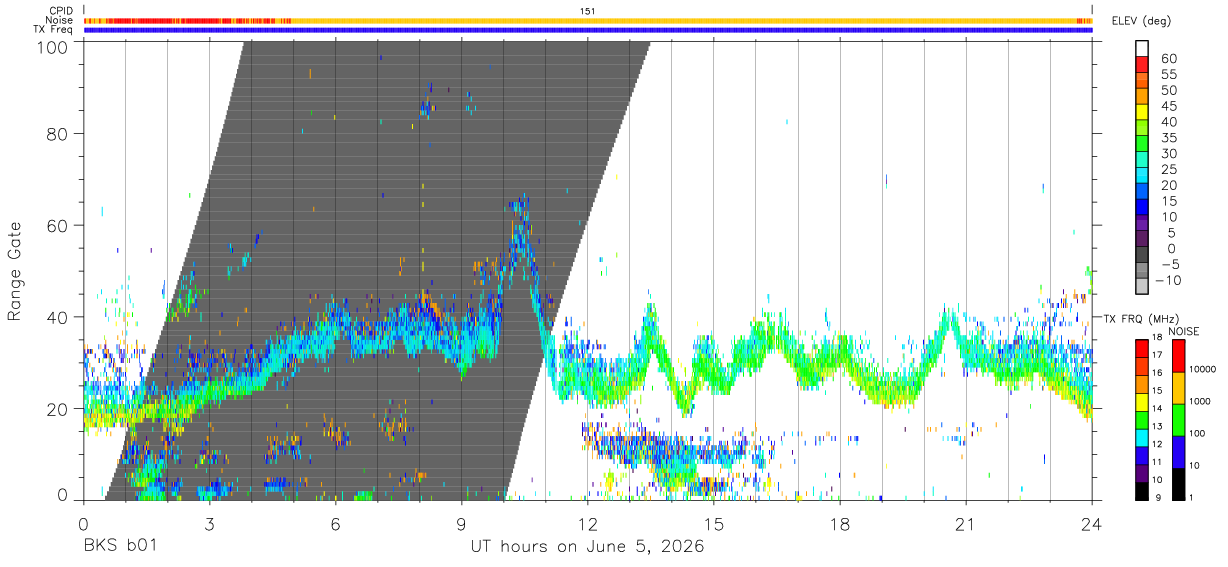Image resolution: width=1228 pixels, height=567 pixels.
Task: Click the x-axis tick label 18
Action: (x=840, y=525)
